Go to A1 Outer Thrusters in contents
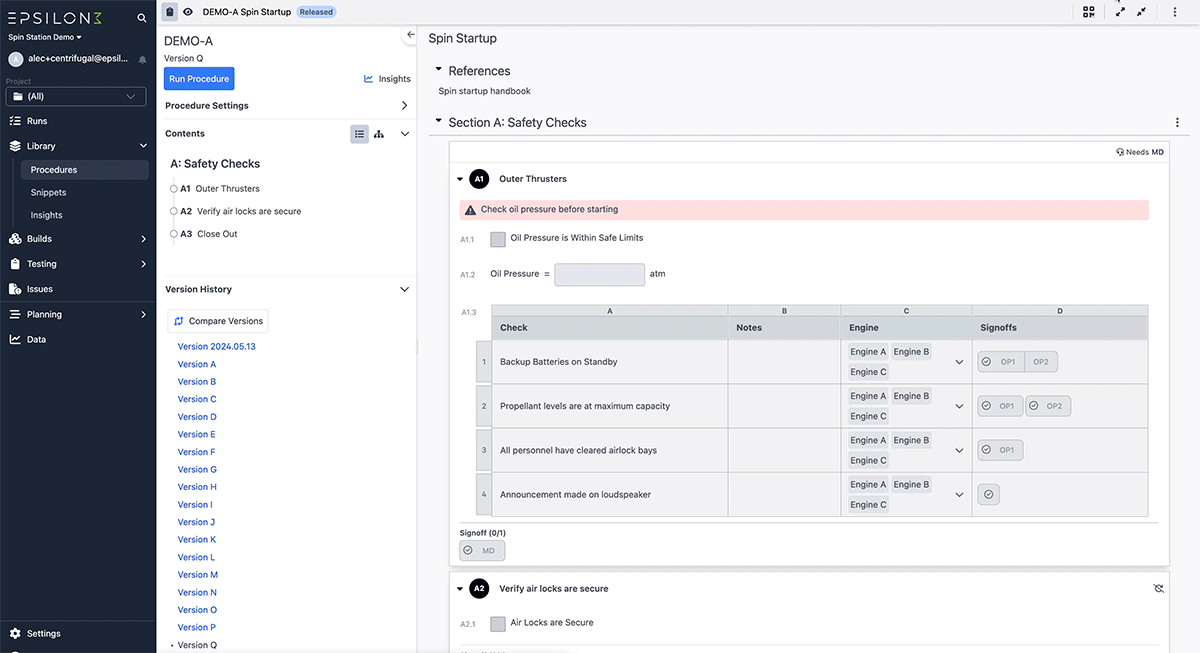This screenshot has width=1200, height=653. [220, 189]
